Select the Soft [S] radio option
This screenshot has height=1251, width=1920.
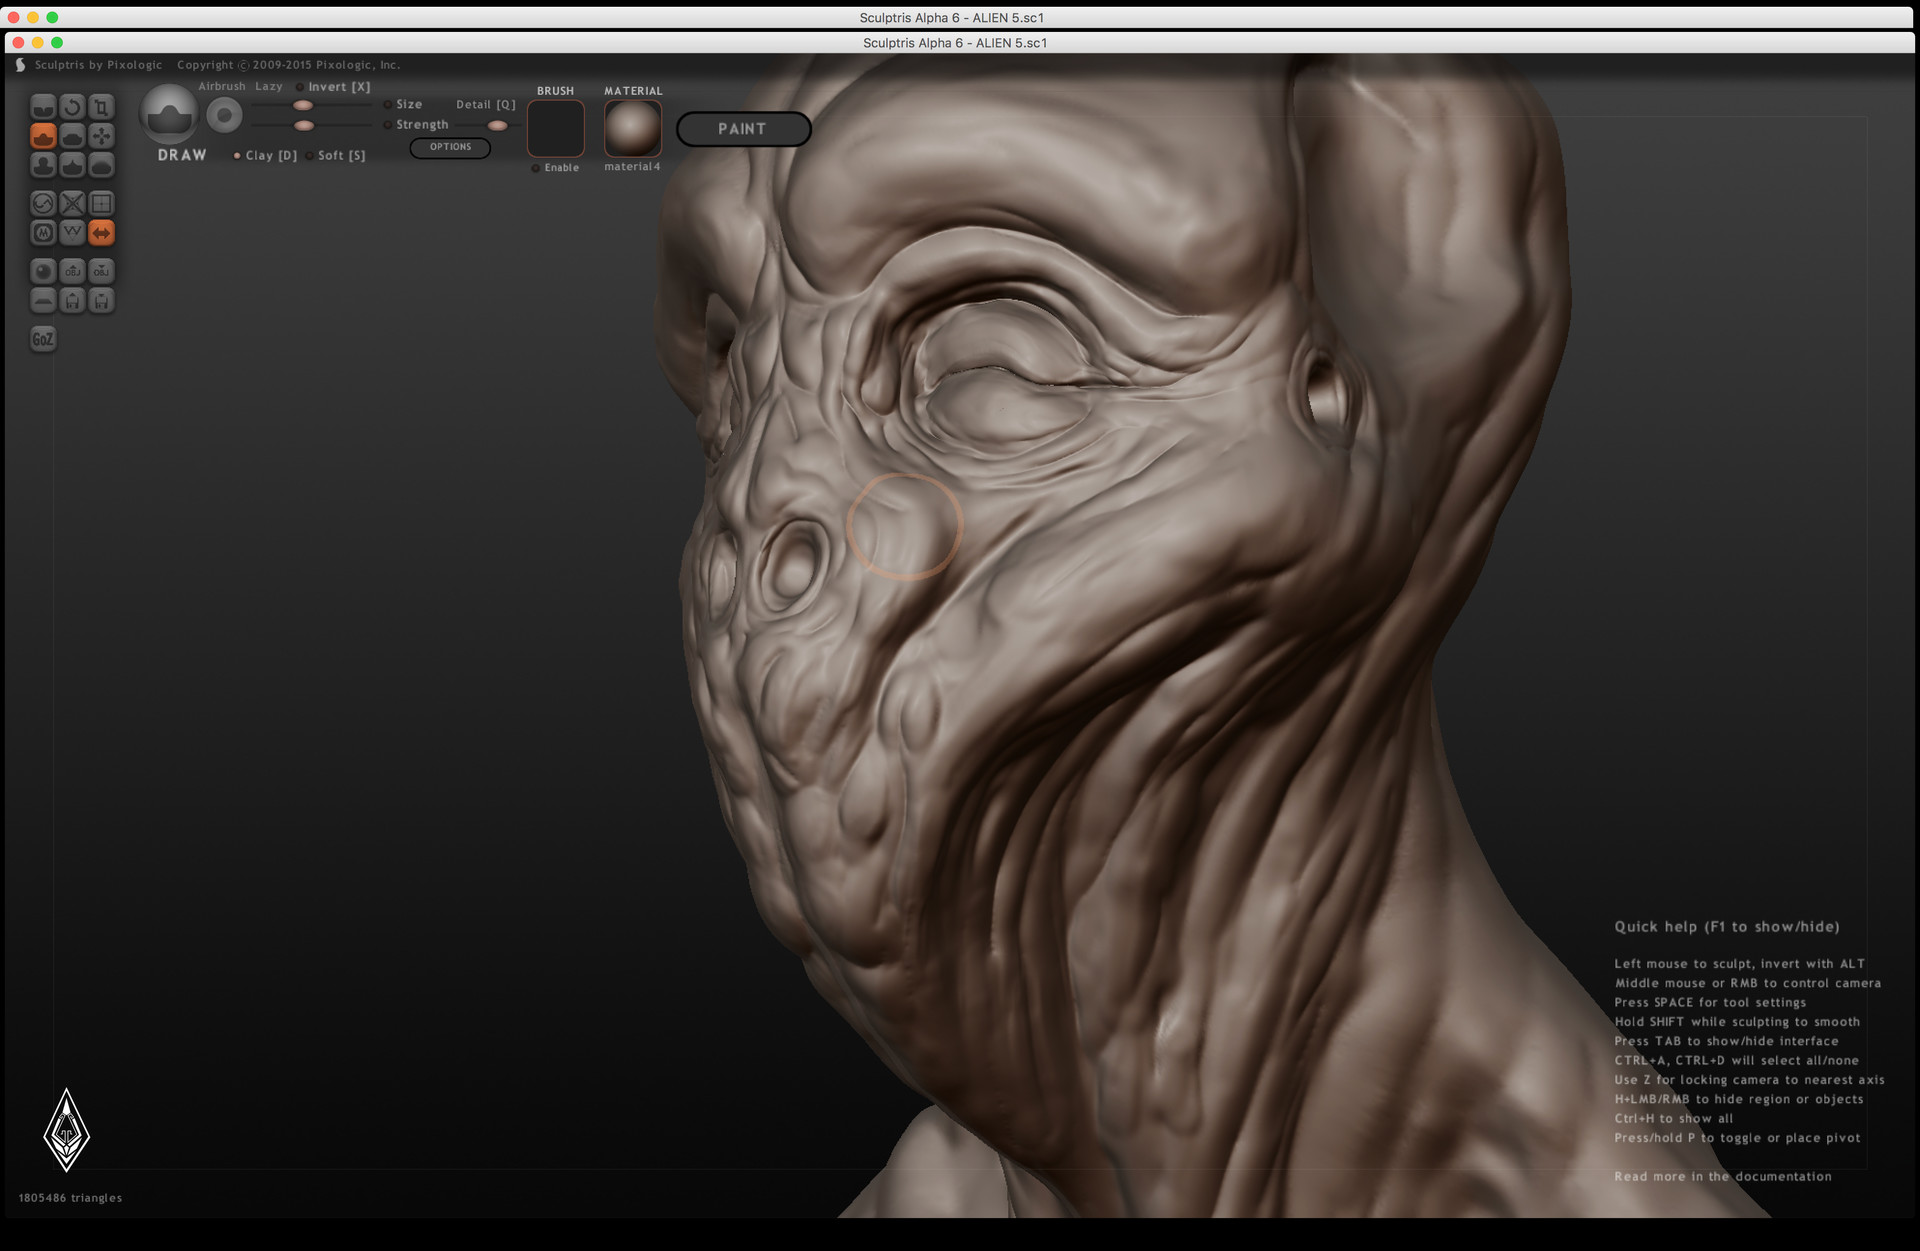coord(336,155)
